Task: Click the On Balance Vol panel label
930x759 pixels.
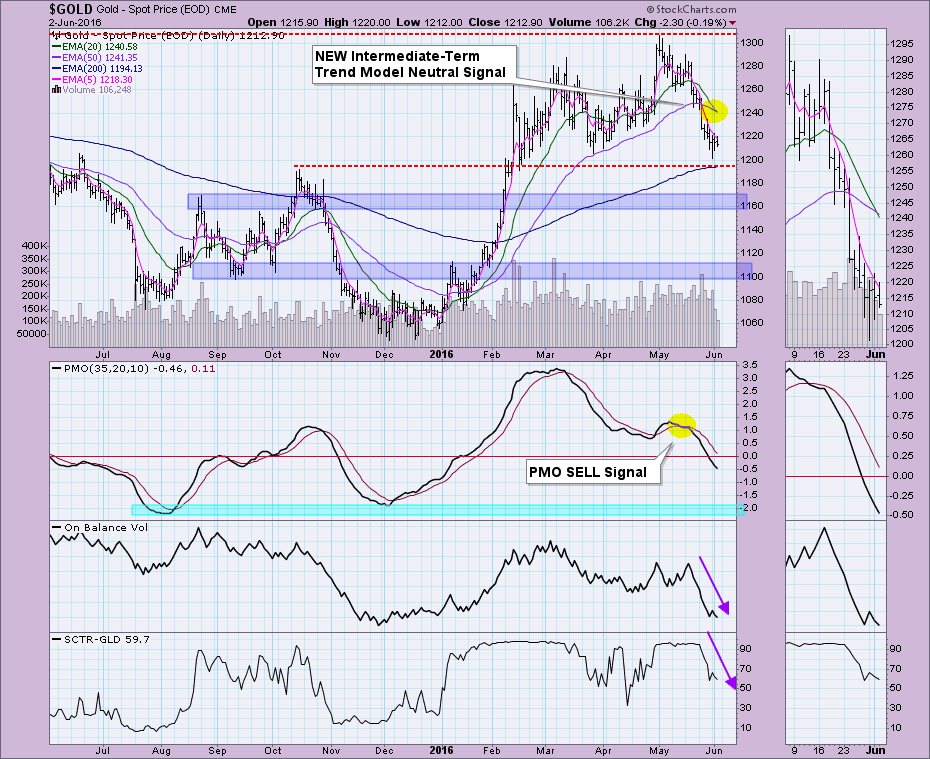Action: tap(90, 527)
